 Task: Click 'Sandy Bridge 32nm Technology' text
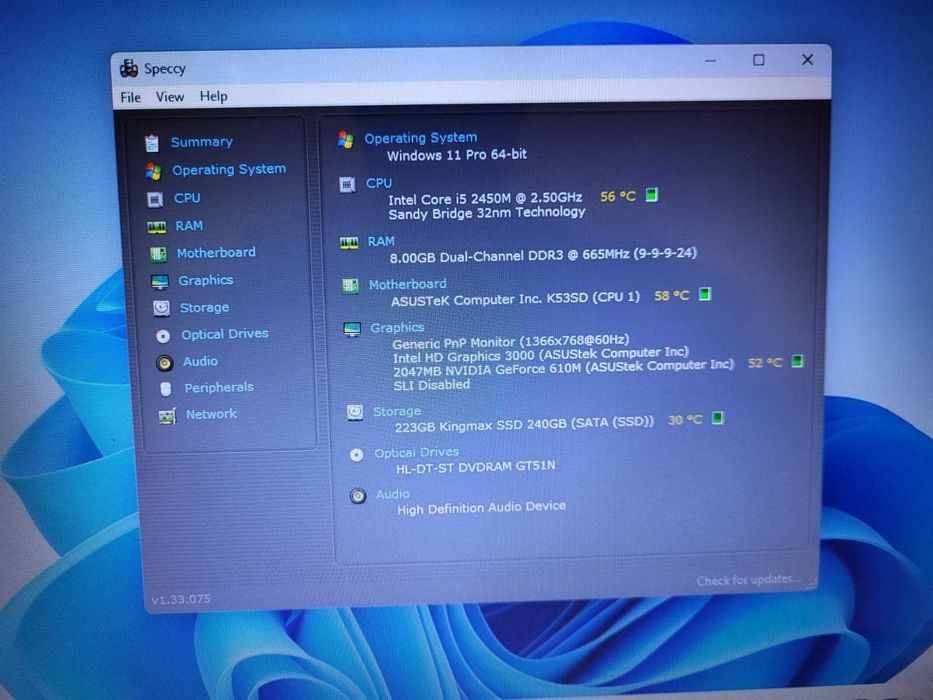click(x=487, y=212)
